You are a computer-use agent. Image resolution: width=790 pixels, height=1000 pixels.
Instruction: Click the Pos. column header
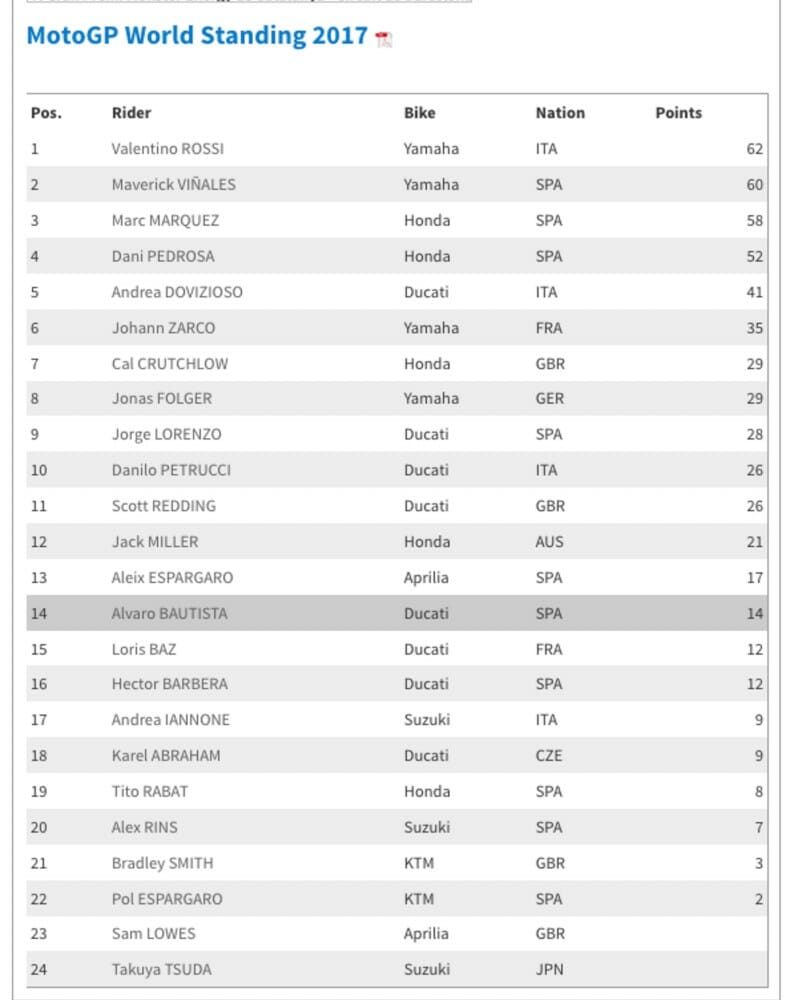[x=46, y=113]
